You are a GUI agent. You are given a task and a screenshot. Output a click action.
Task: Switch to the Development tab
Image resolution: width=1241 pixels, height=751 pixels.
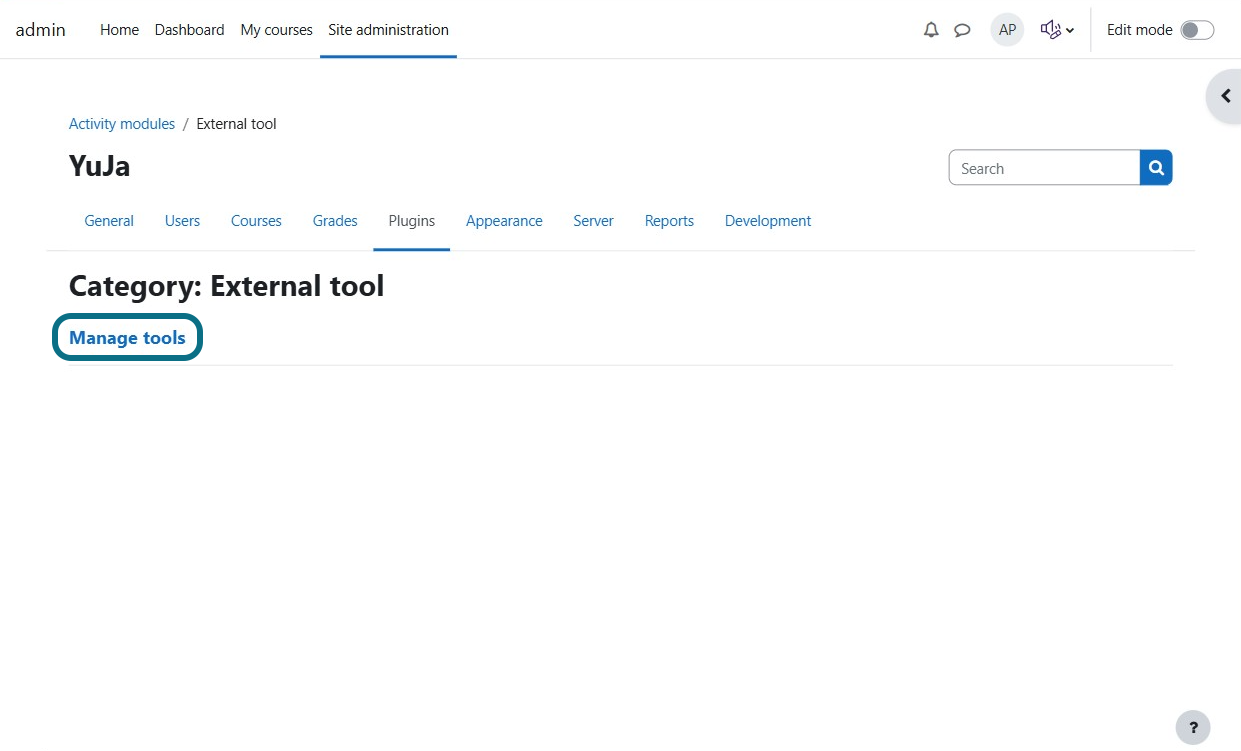(x=768, y=221)
